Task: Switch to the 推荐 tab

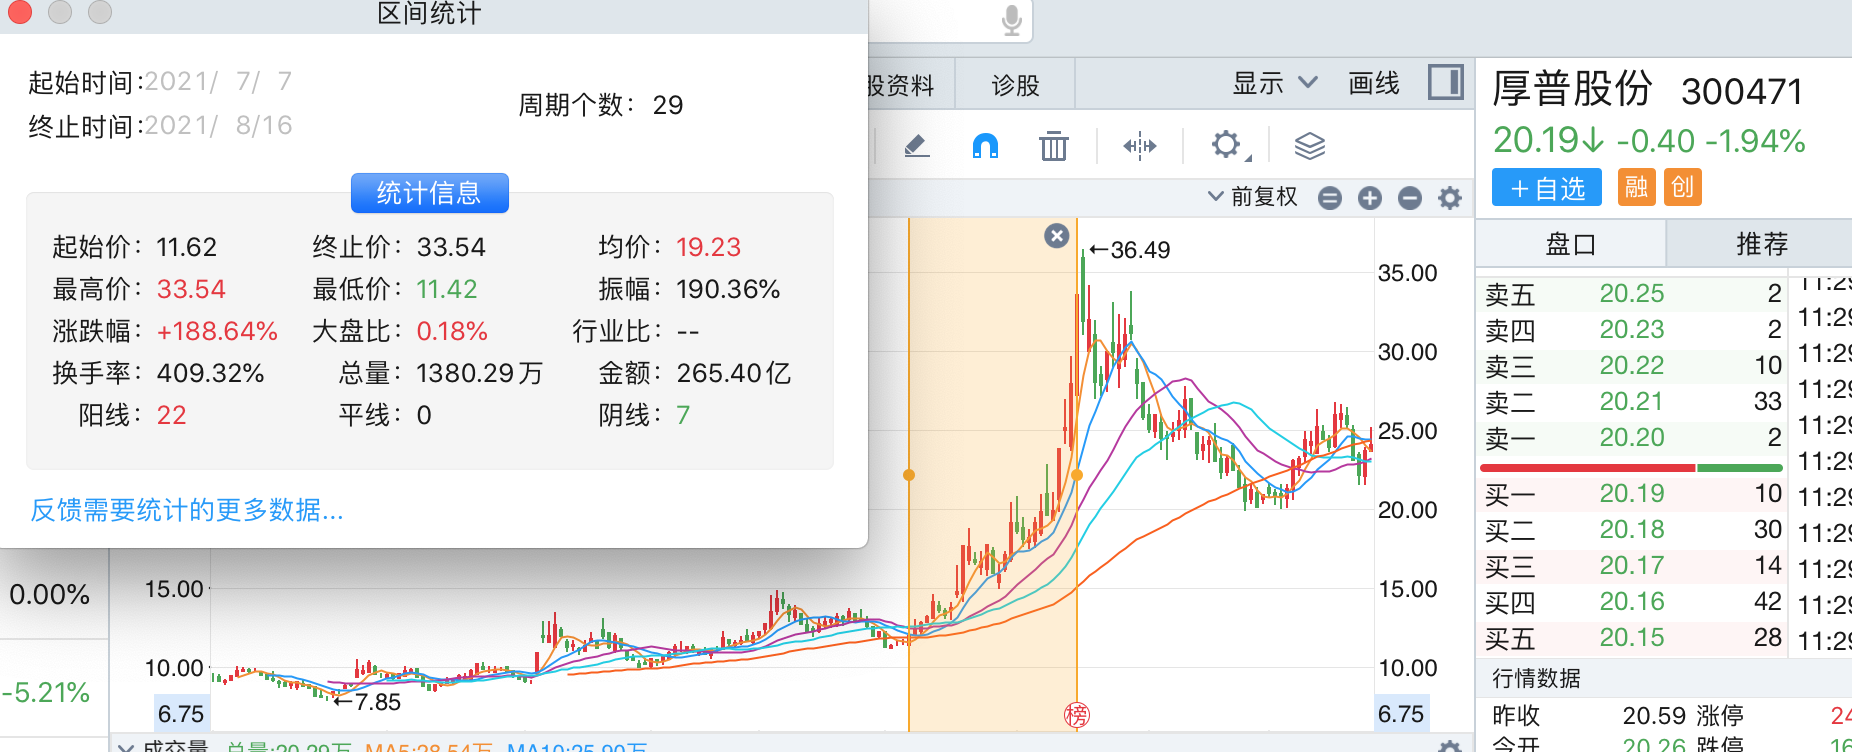Action: pyautogui.click(x=1761, y=244)
